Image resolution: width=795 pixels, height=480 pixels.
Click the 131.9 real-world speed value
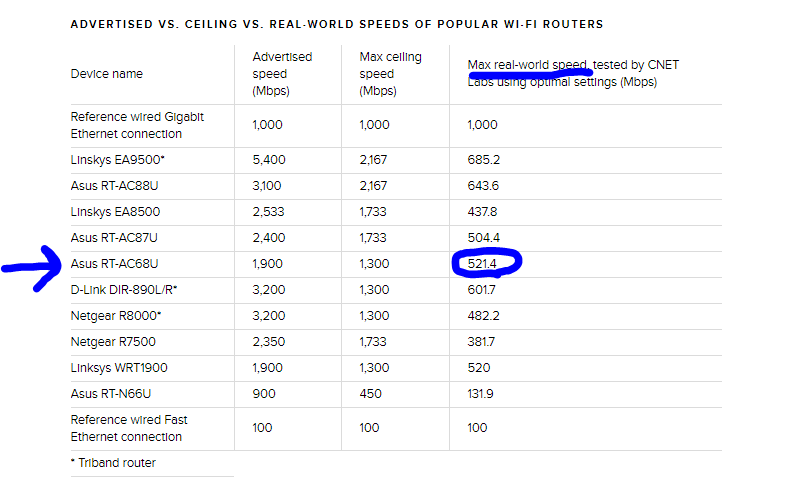480,394
